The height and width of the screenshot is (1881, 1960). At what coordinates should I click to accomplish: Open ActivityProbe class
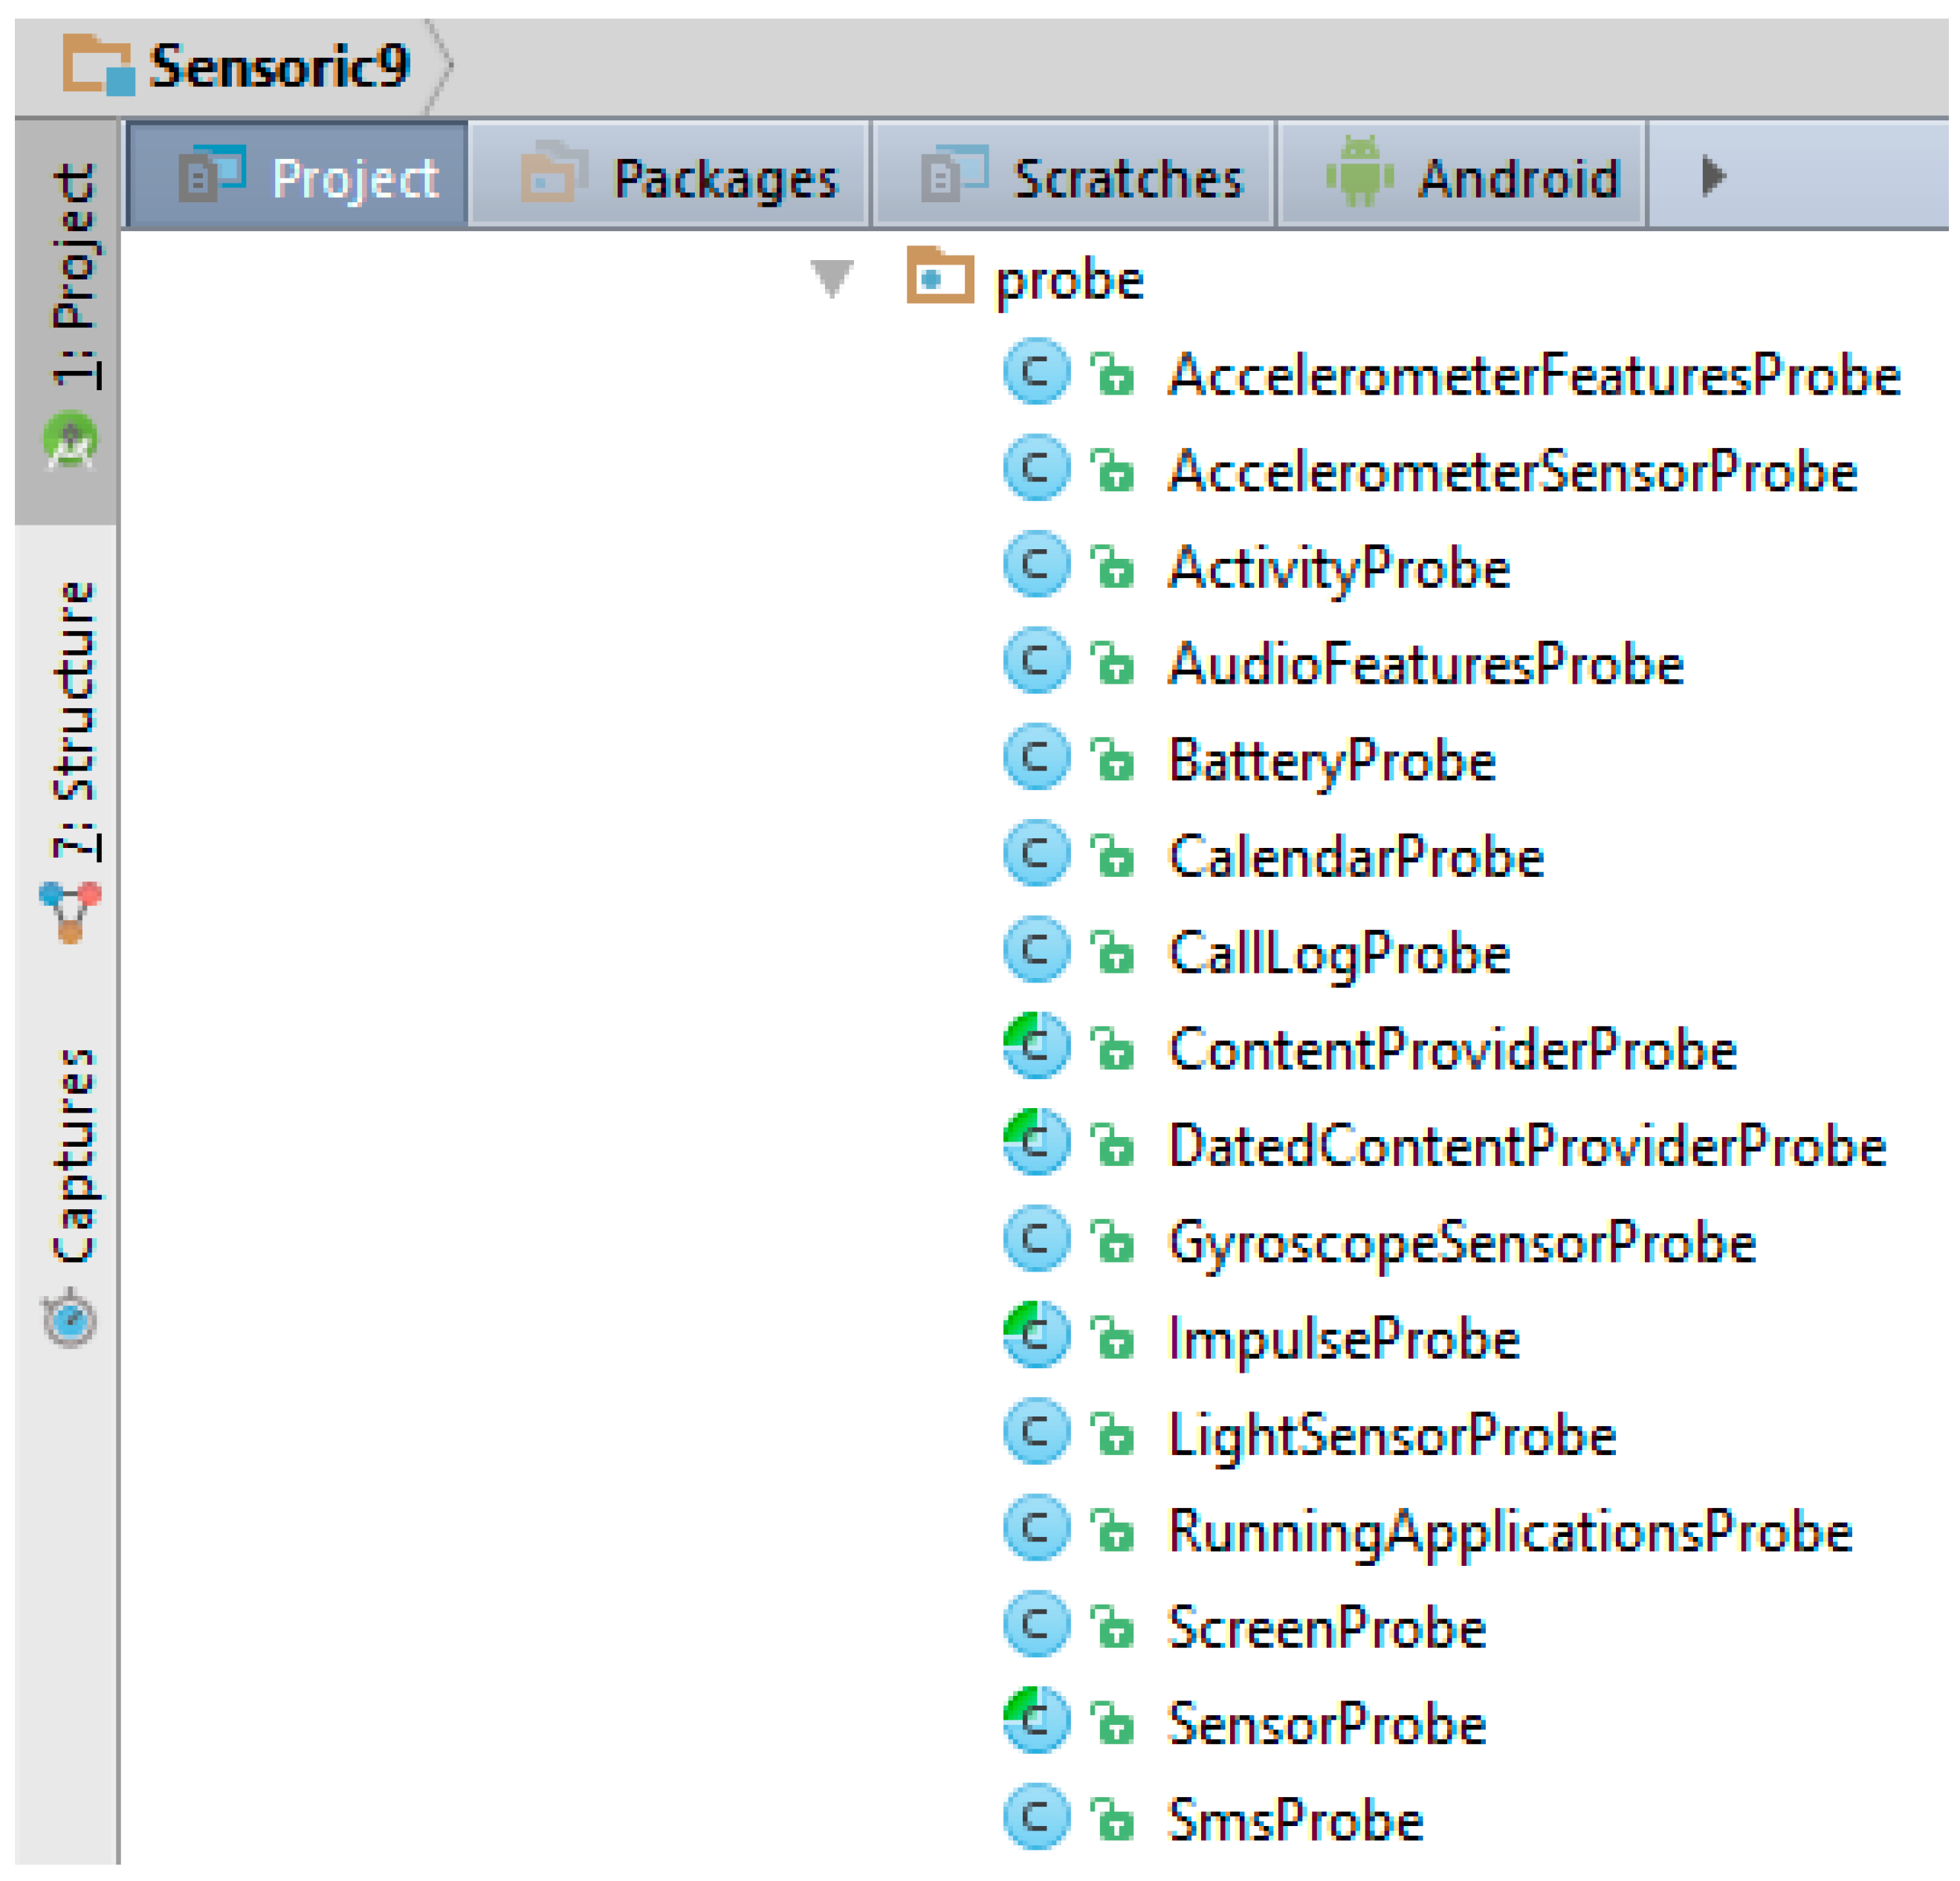click(x=1339, y=569)
